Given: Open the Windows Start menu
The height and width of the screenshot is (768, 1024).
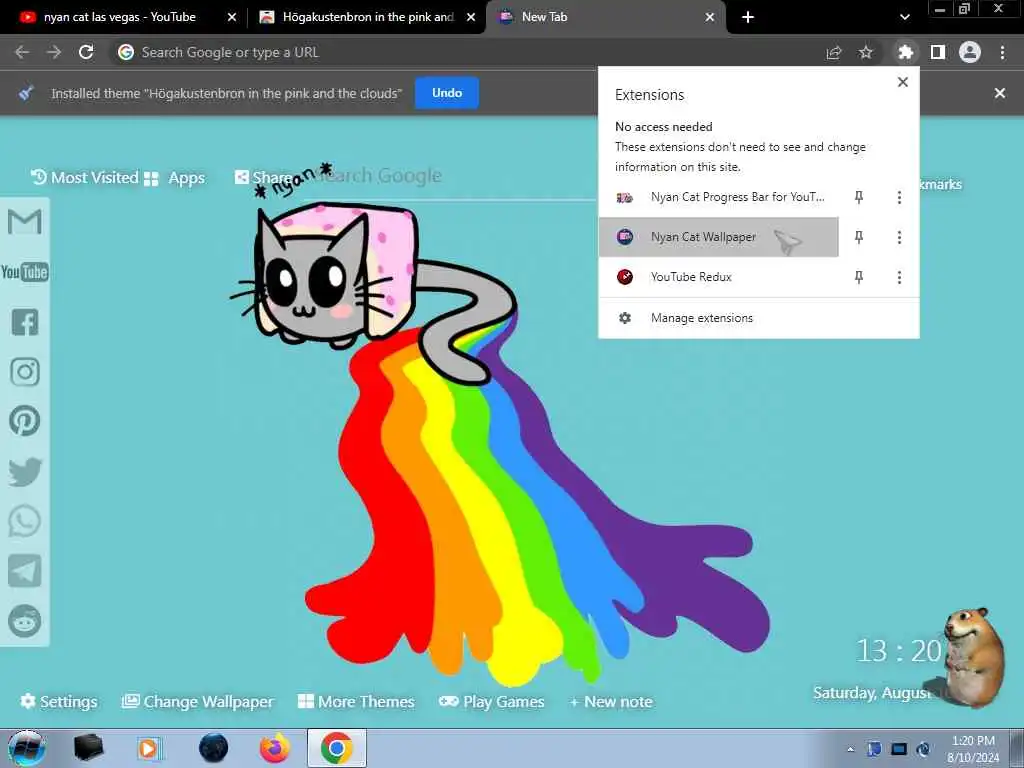Looking at the screenshot, I should pos(26,748).
